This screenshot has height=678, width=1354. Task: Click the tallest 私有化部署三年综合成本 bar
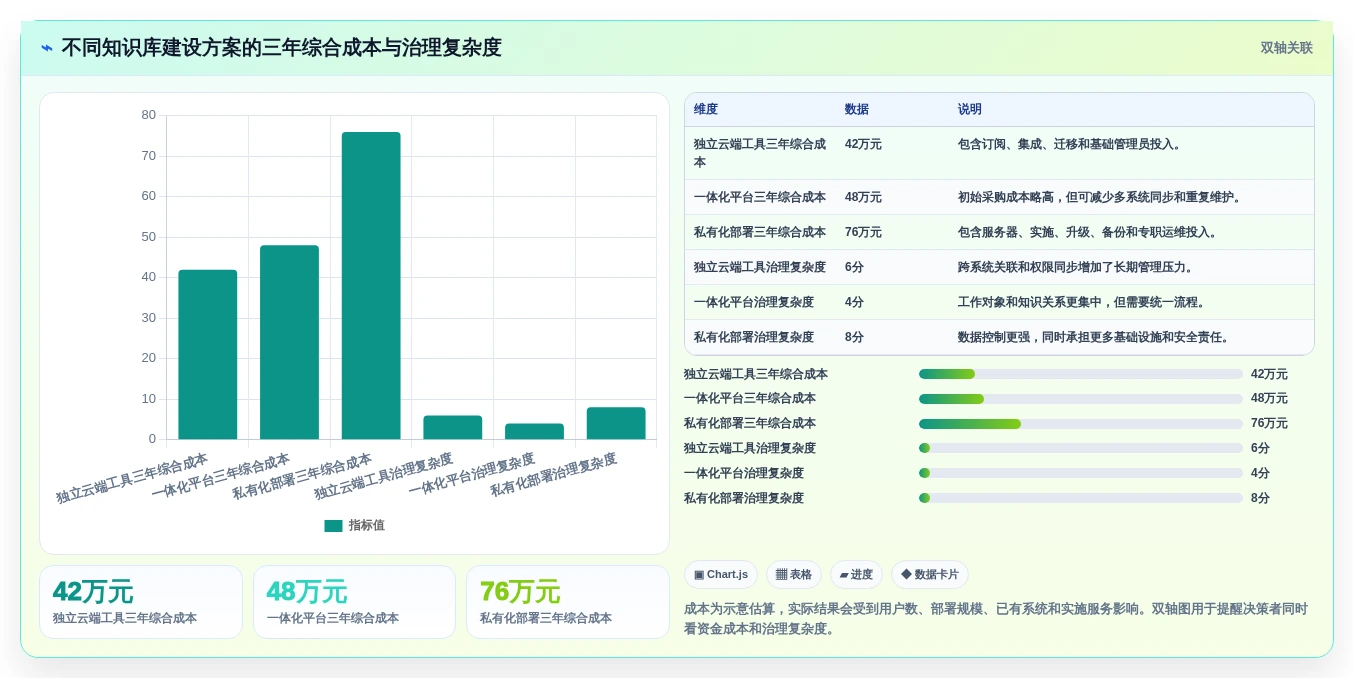(371, 285)
